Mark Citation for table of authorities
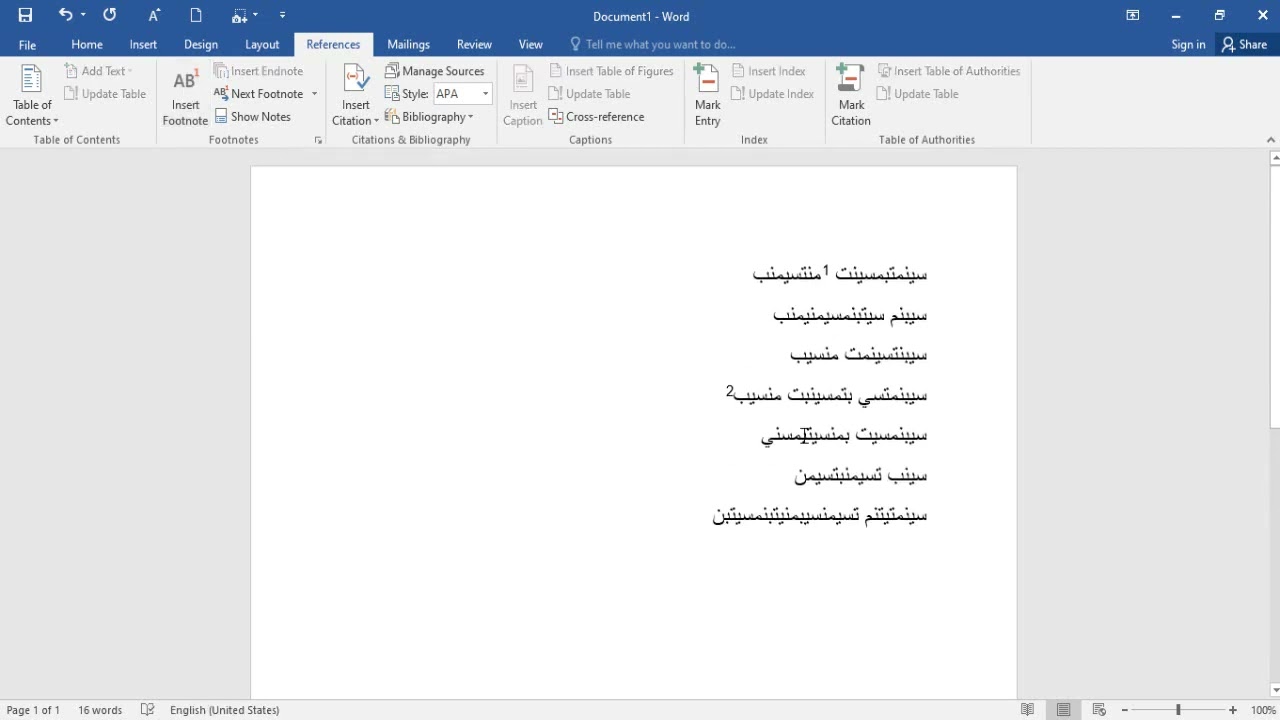Image resolution: width=1280 pixels, height=720 pixels. 851,96
